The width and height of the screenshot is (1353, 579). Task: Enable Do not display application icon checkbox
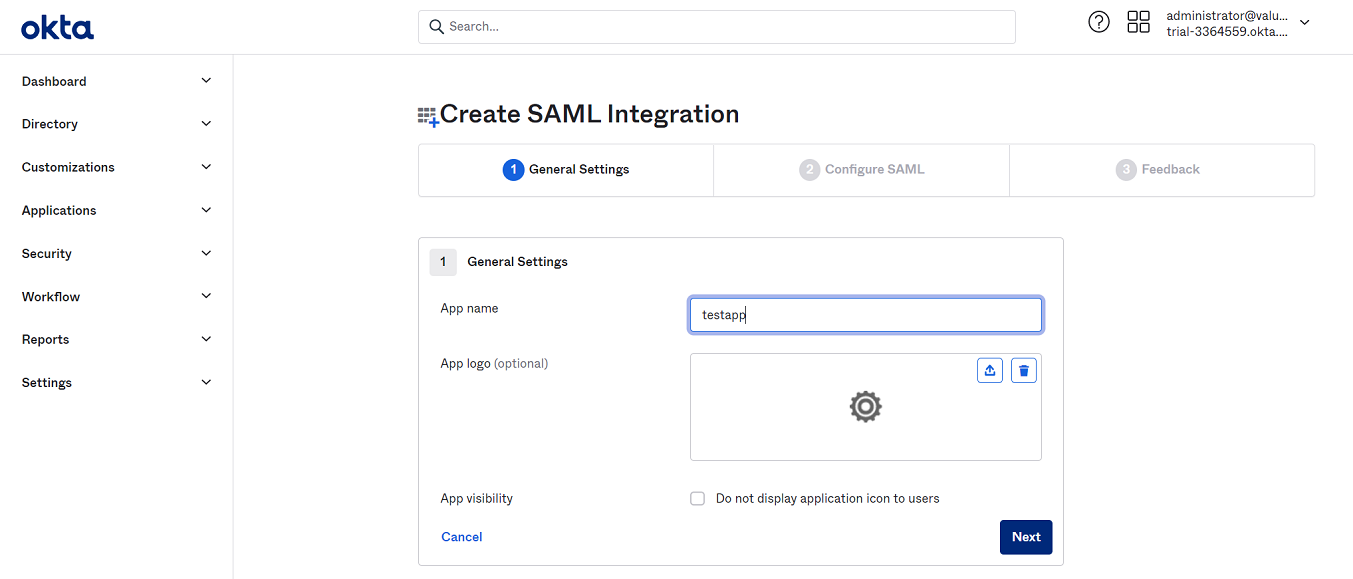(698, 498)
